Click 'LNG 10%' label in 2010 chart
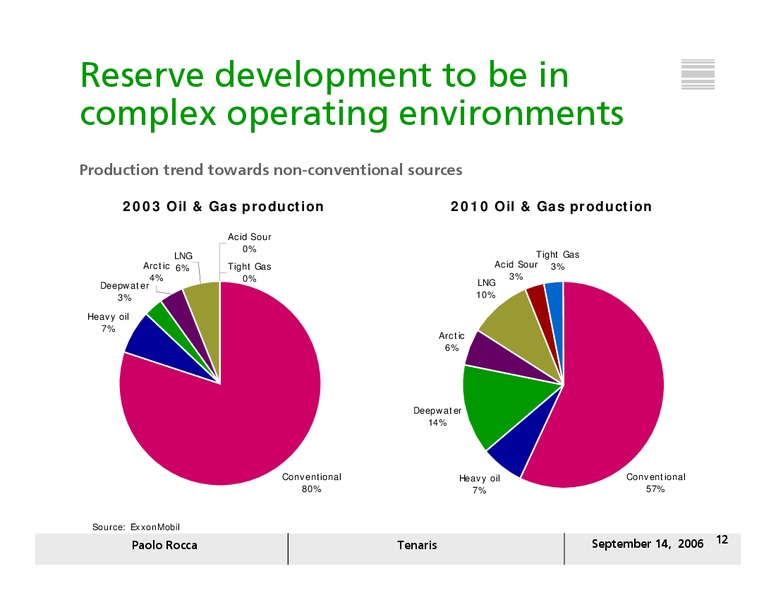The image size is (776, 600). pyautogui.click(x=486, y=289)
